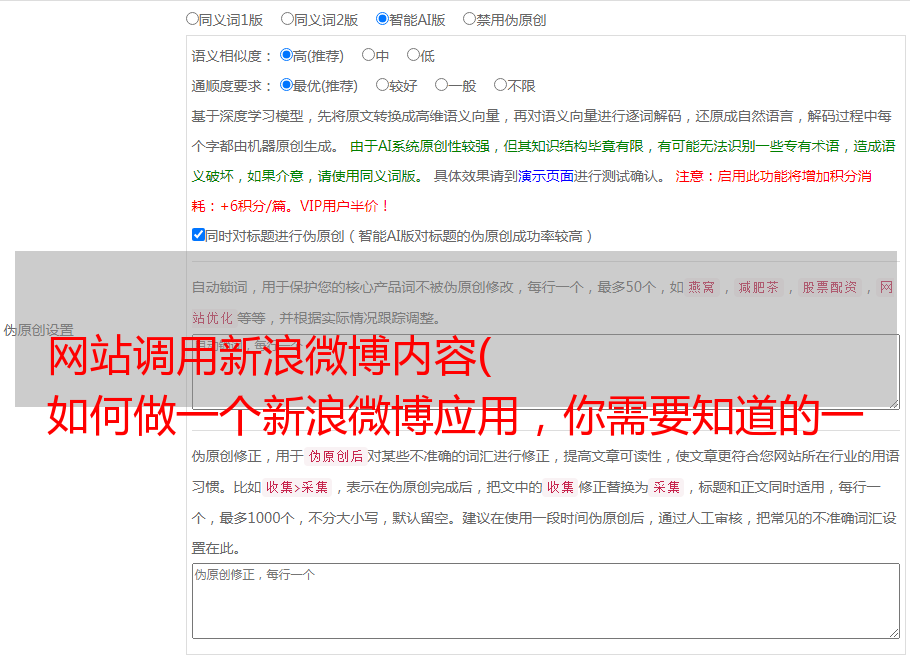Click the highlighted 减肥茶 example keyword
911x658 pixels.
[759, 287]
